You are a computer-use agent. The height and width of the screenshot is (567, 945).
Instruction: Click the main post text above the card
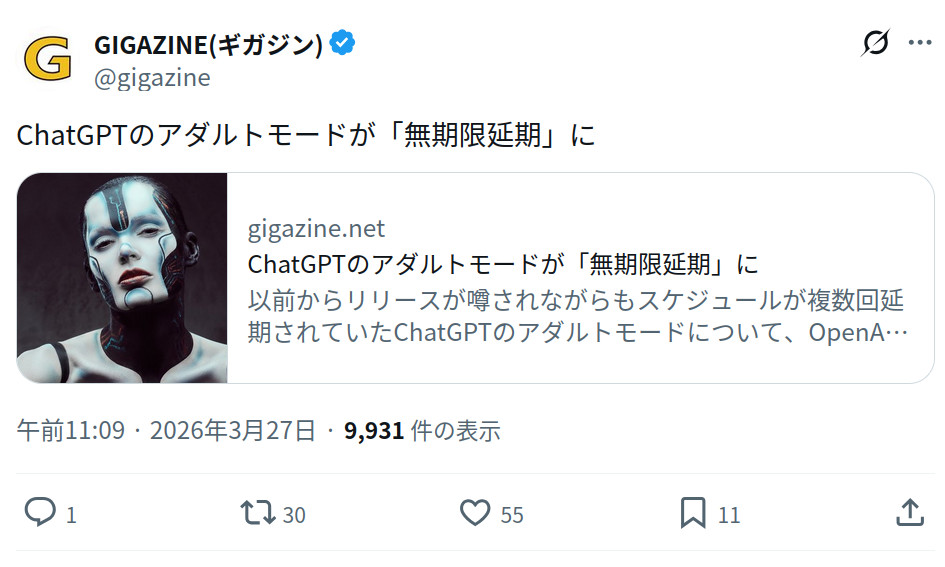coord(306,135)
